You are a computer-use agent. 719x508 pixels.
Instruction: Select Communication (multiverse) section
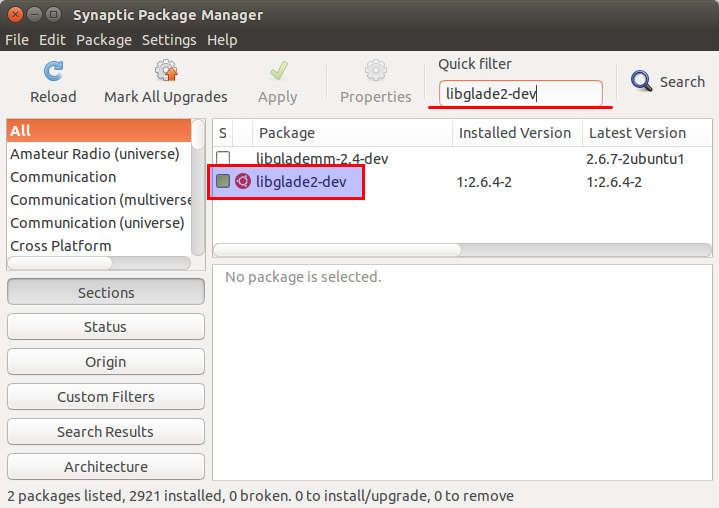(x=99, y=200)
